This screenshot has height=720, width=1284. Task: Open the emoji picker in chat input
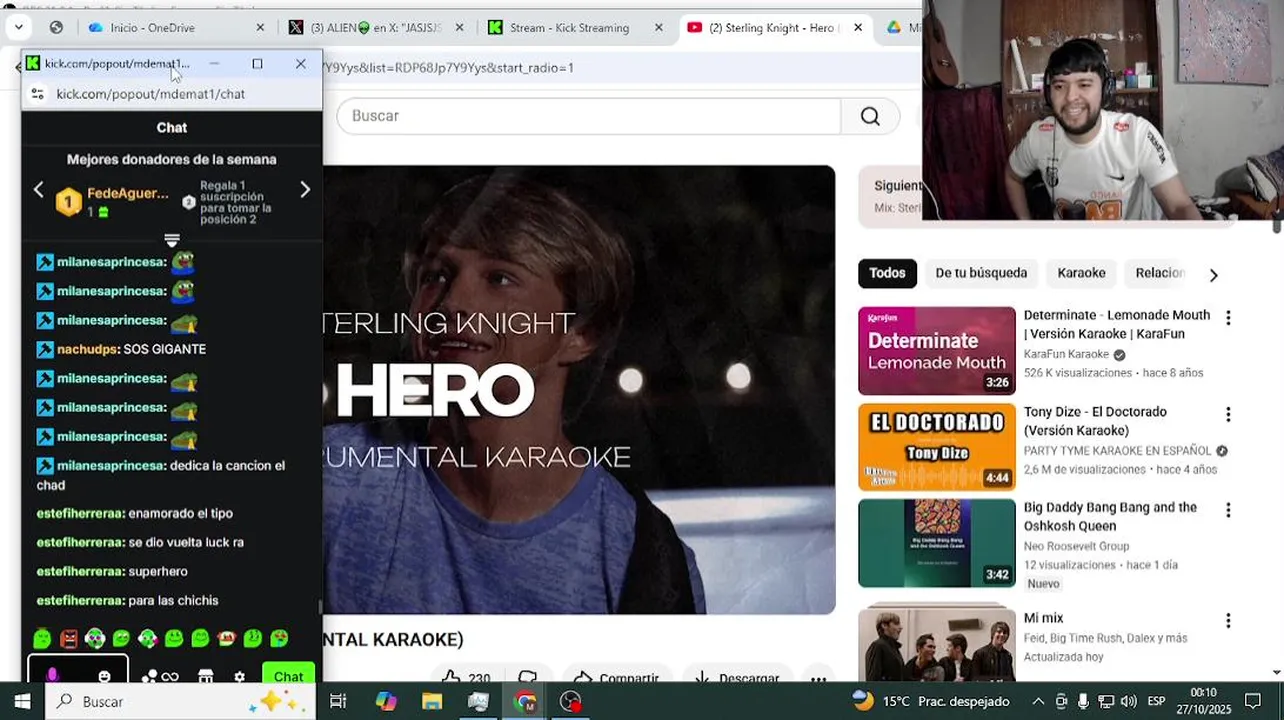pyautogui.click(x=104, y=677)
